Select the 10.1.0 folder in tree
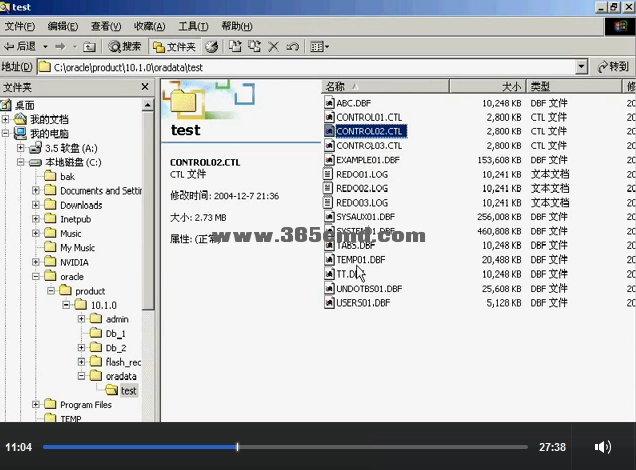Screen dimensions: 636x470 [103, 305]
